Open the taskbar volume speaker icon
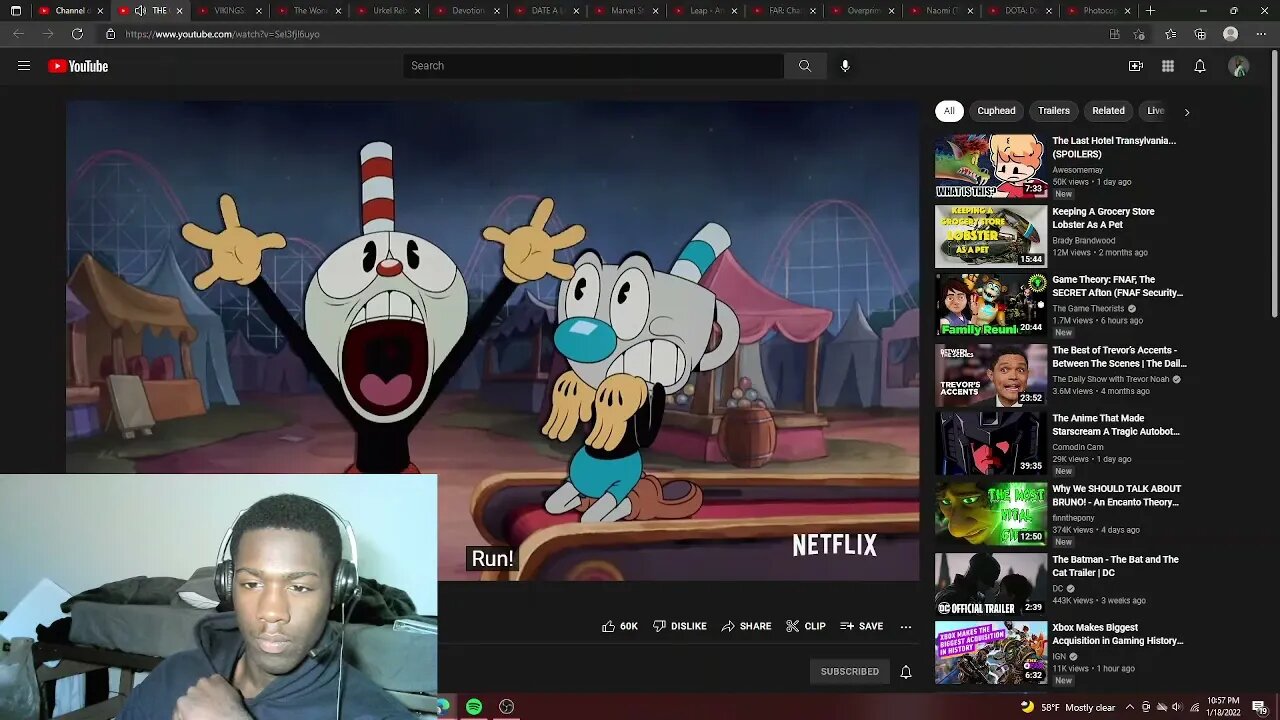The image size is (1280, 720). point(1176,707)
